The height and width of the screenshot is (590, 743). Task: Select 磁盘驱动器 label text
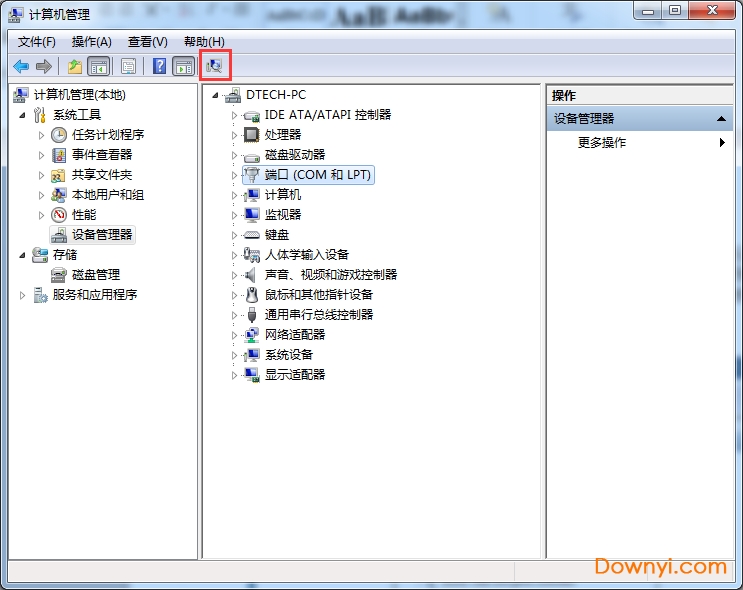coord(295,155)
